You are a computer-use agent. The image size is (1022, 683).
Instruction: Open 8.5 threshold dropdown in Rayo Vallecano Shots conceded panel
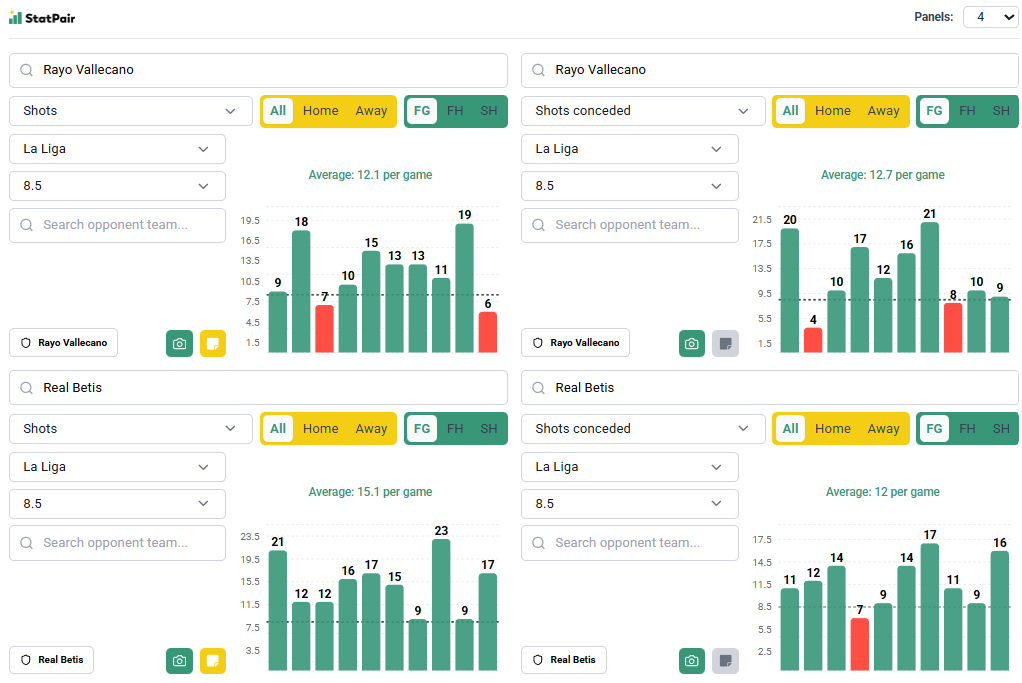coord(629,186)
